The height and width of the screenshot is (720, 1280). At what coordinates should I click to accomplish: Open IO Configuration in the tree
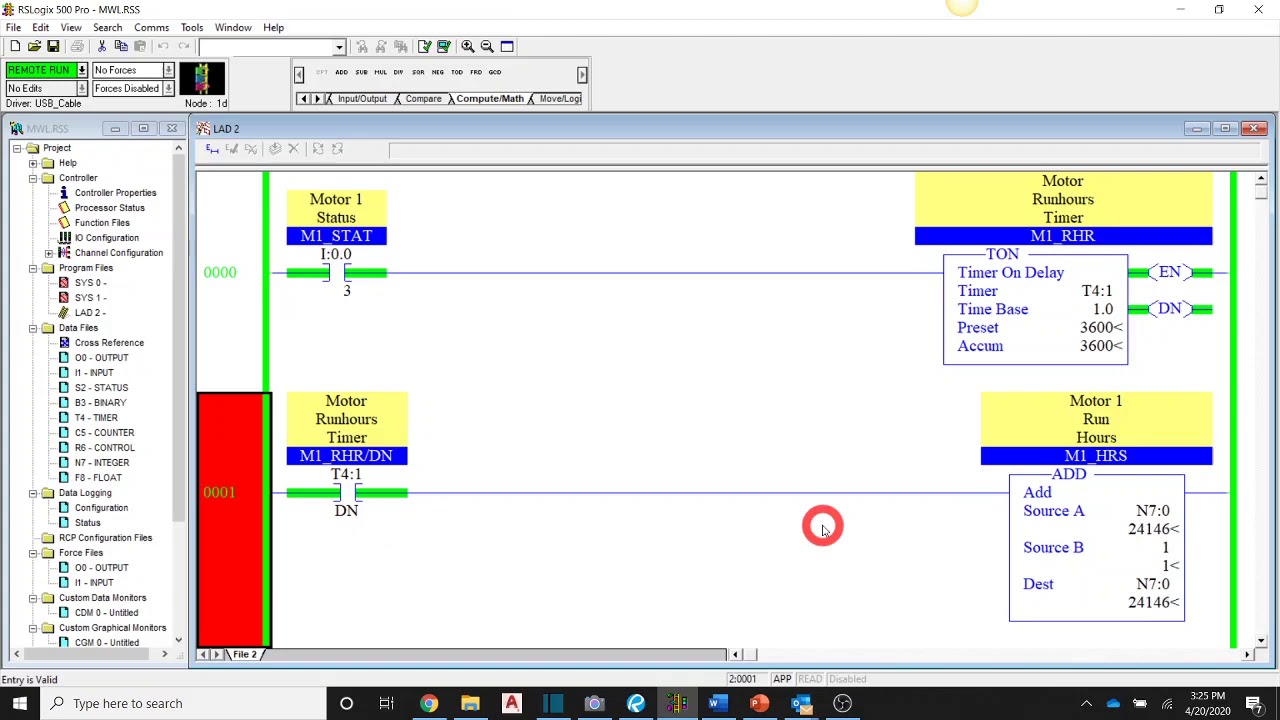tap(106, 237)
